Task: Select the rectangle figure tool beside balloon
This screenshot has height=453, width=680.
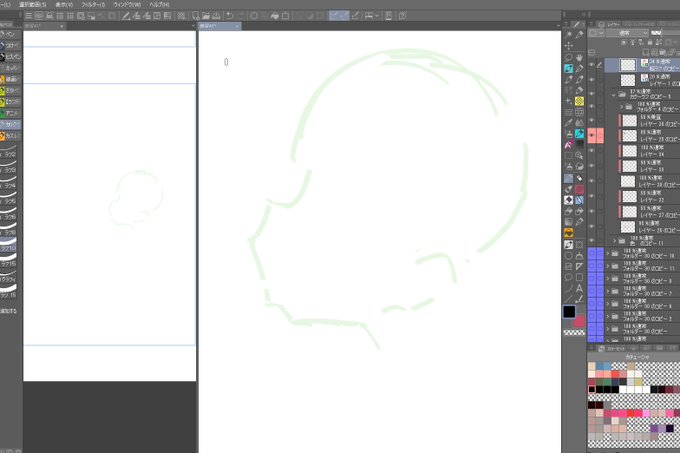Action: [579, 277]
